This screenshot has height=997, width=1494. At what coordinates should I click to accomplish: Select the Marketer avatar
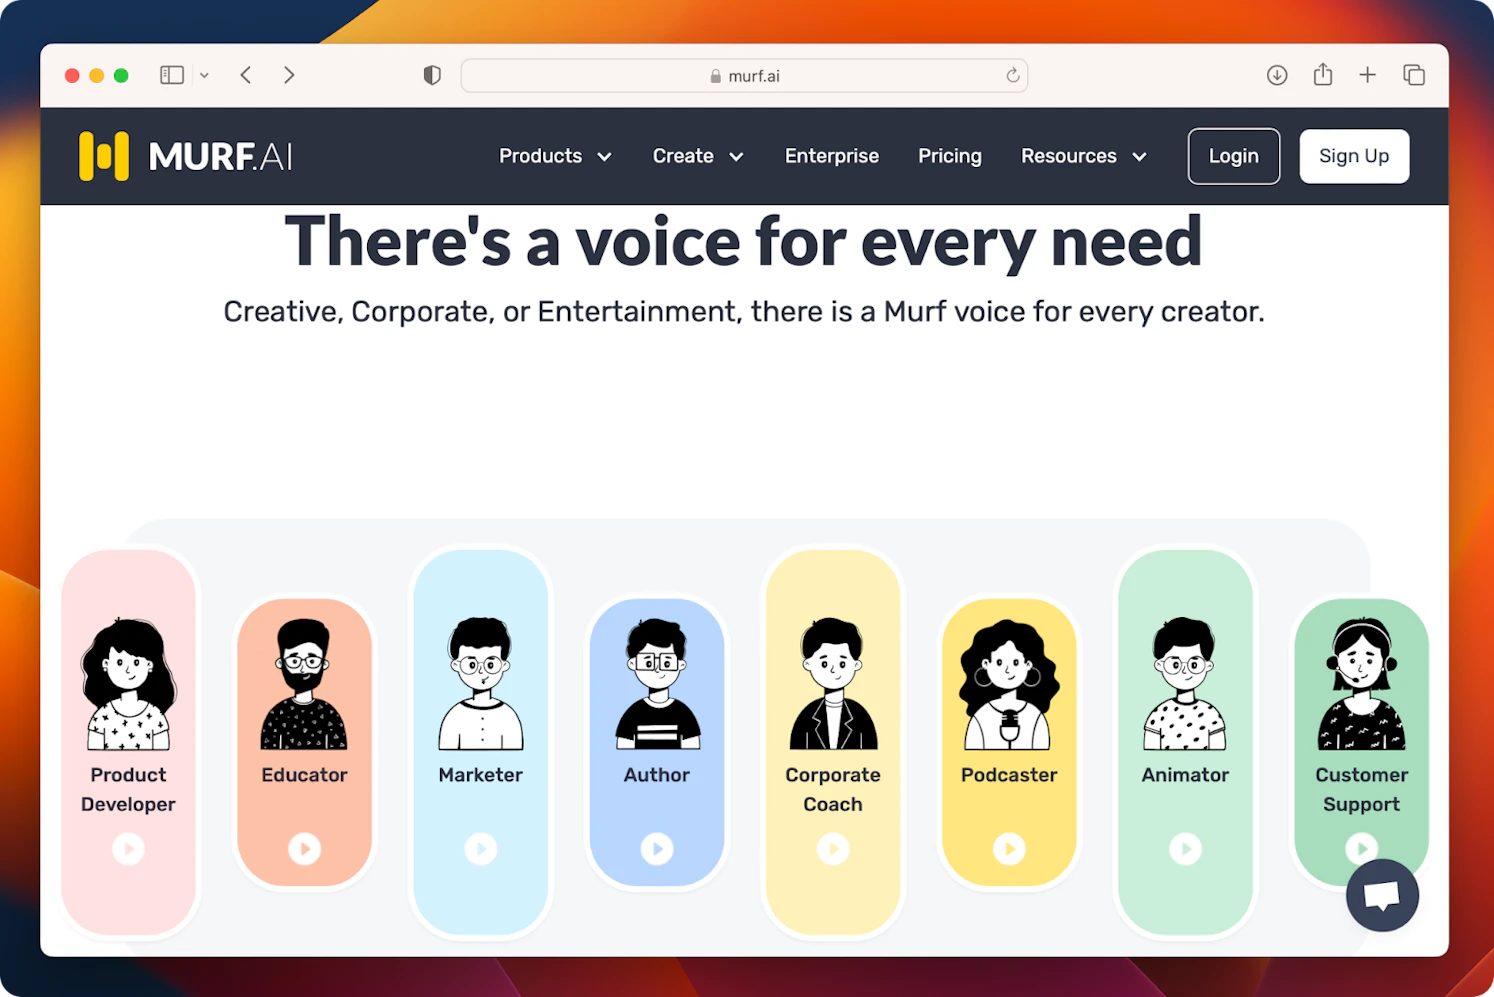(x=481, y=684)
